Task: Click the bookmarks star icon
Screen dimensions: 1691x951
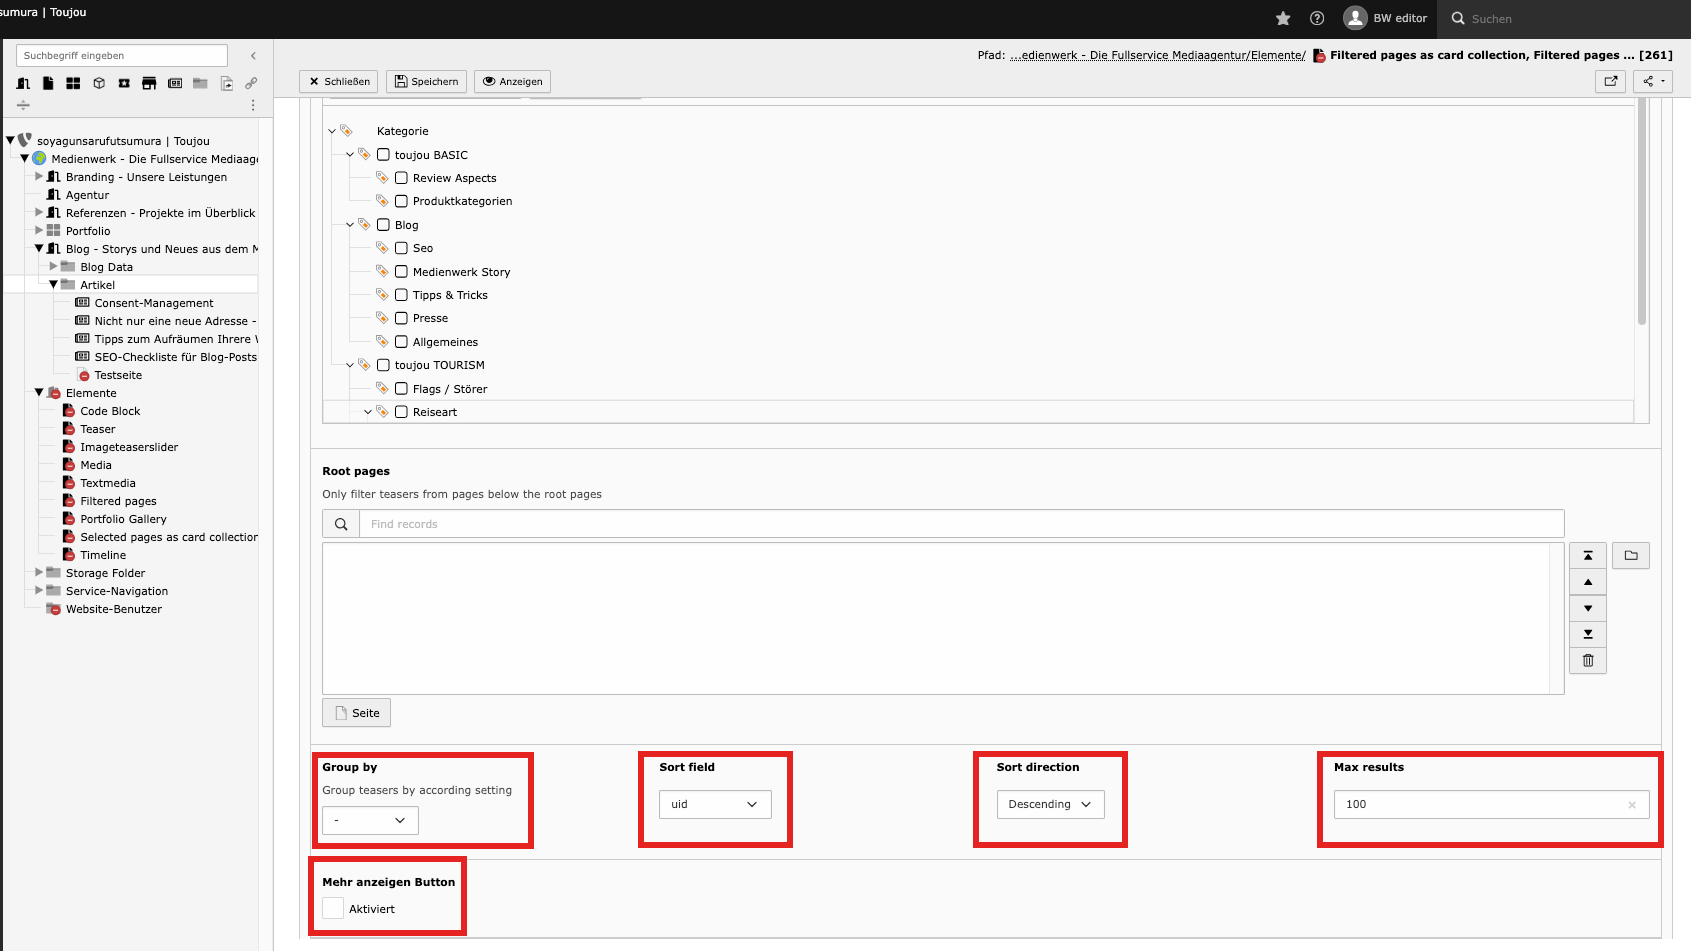Action: click(1283, 18)
